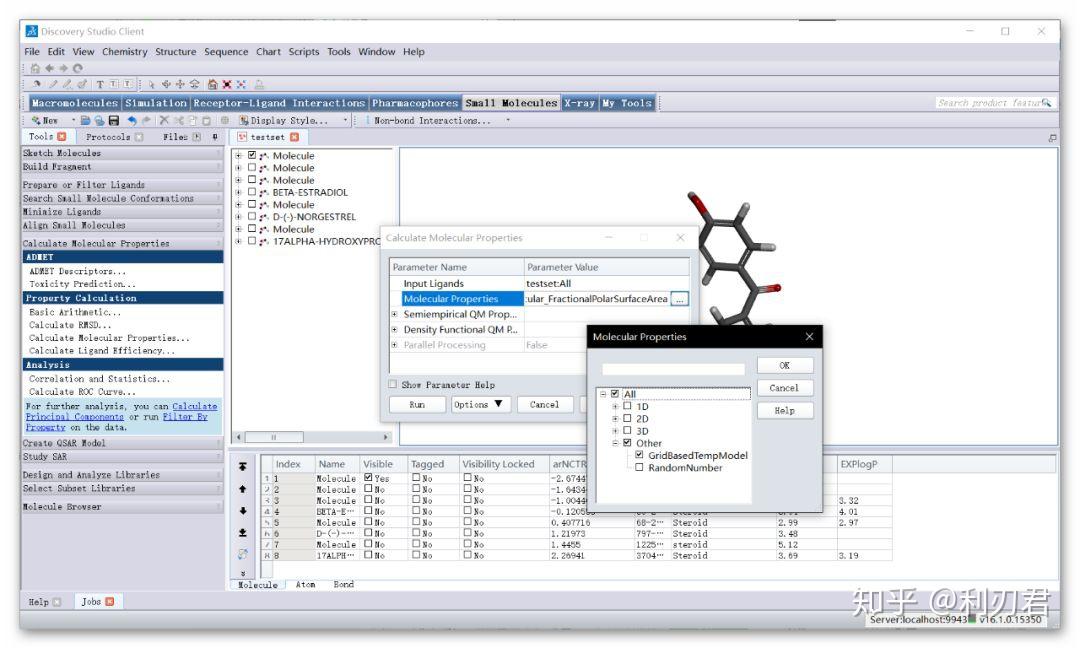Image resolution: width=1080 pixels, height=648 pixels.
Task: Click the Undo arrow icon
Action: (x=132, y=121)
